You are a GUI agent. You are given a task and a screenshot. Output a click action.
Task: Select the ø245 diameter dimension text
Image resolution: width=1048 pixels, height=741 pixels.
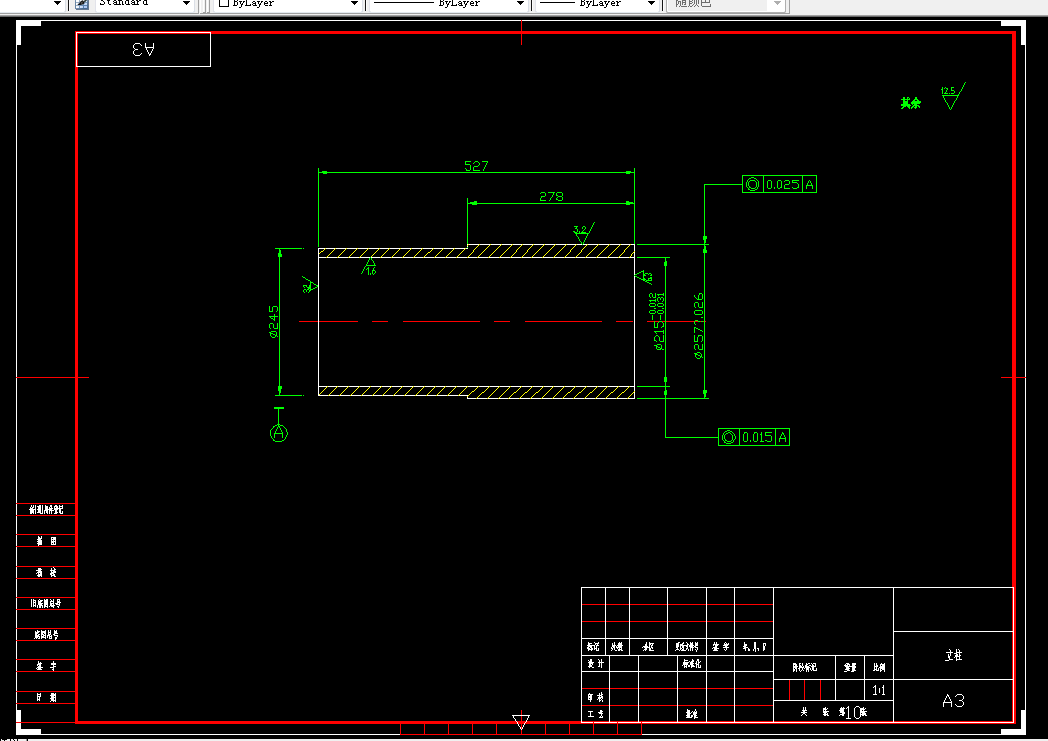(273, 322)
